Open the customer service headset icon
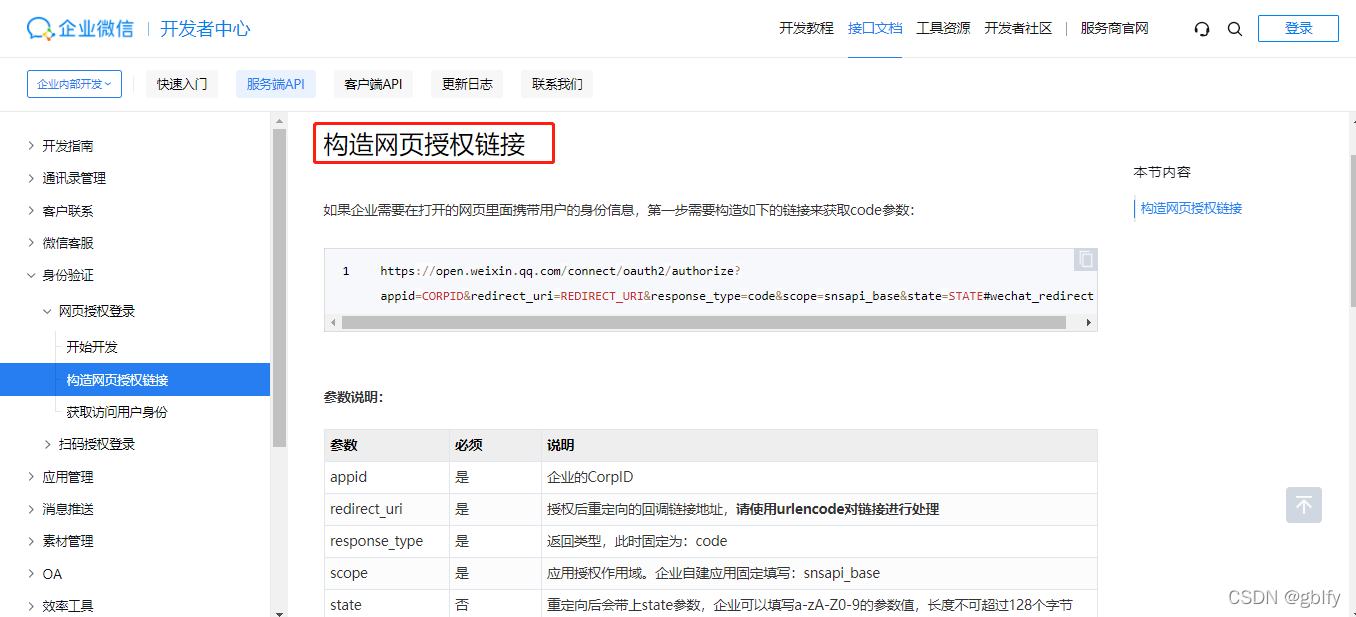This screenshot has width=1356, height=617. coord(1202,29)
